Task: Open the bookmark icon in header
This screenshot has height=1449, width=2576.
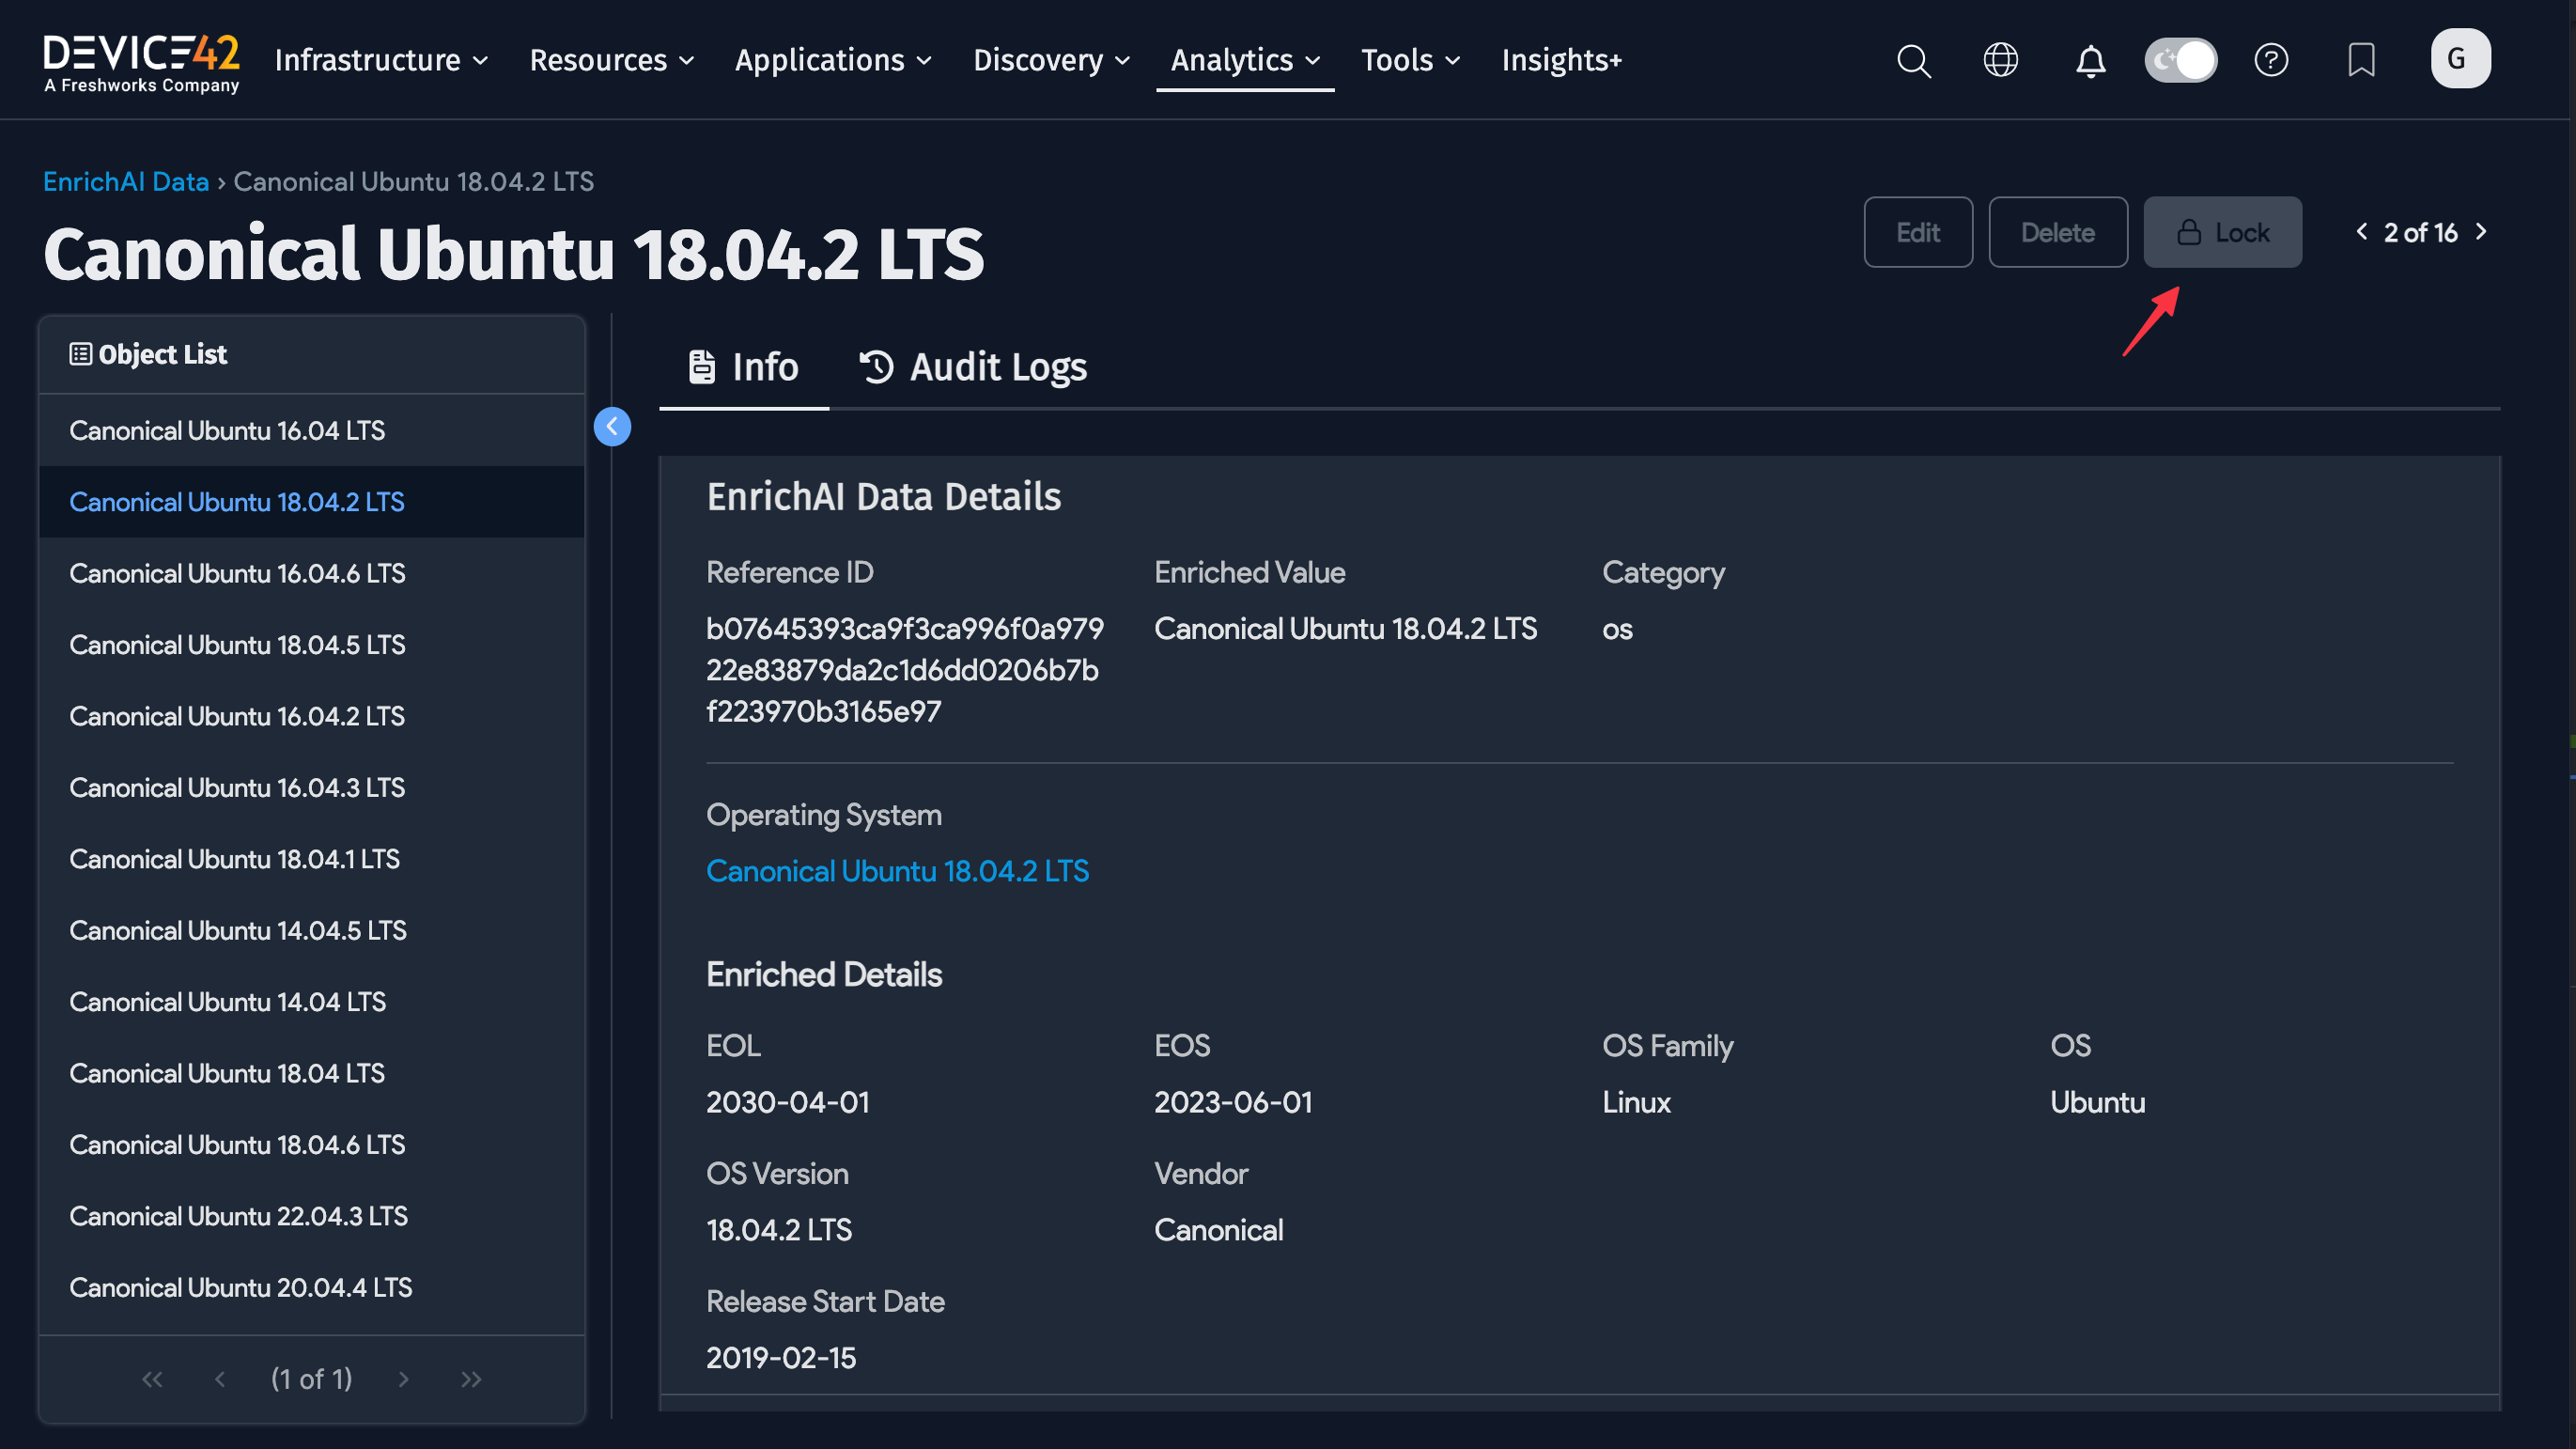Action: [x=2361, y=60]
